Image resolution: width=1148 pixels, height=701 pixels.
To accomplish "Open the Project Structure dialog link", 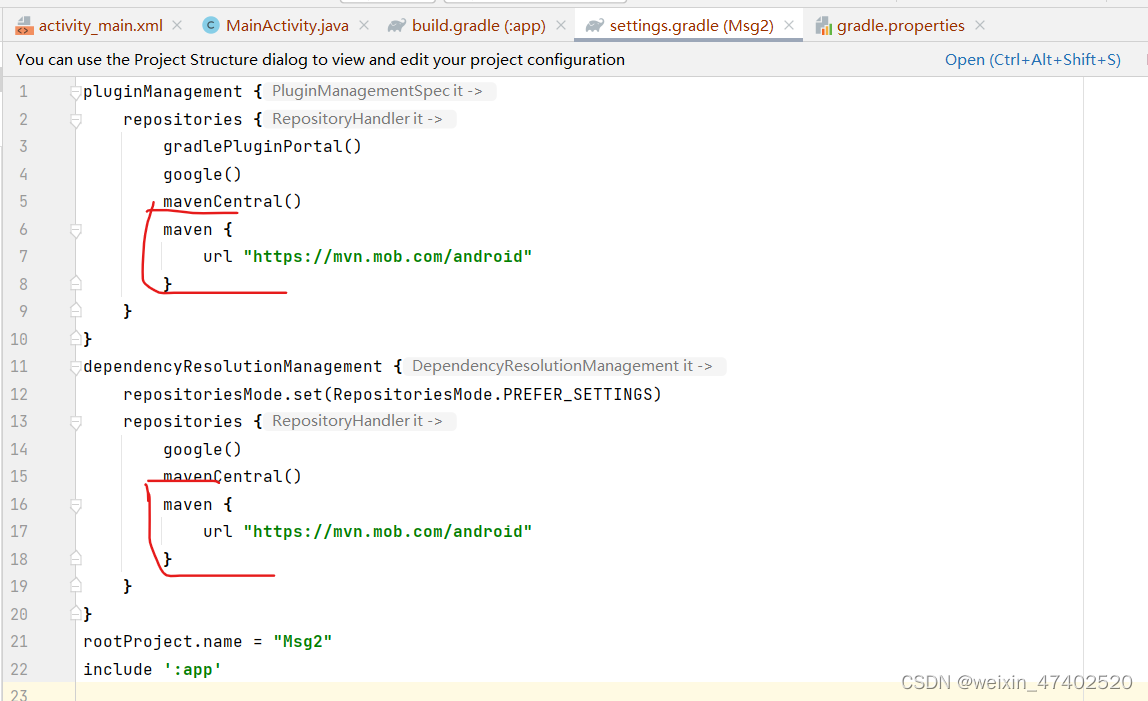I will pyautogui.click(x=1033, y=59).
